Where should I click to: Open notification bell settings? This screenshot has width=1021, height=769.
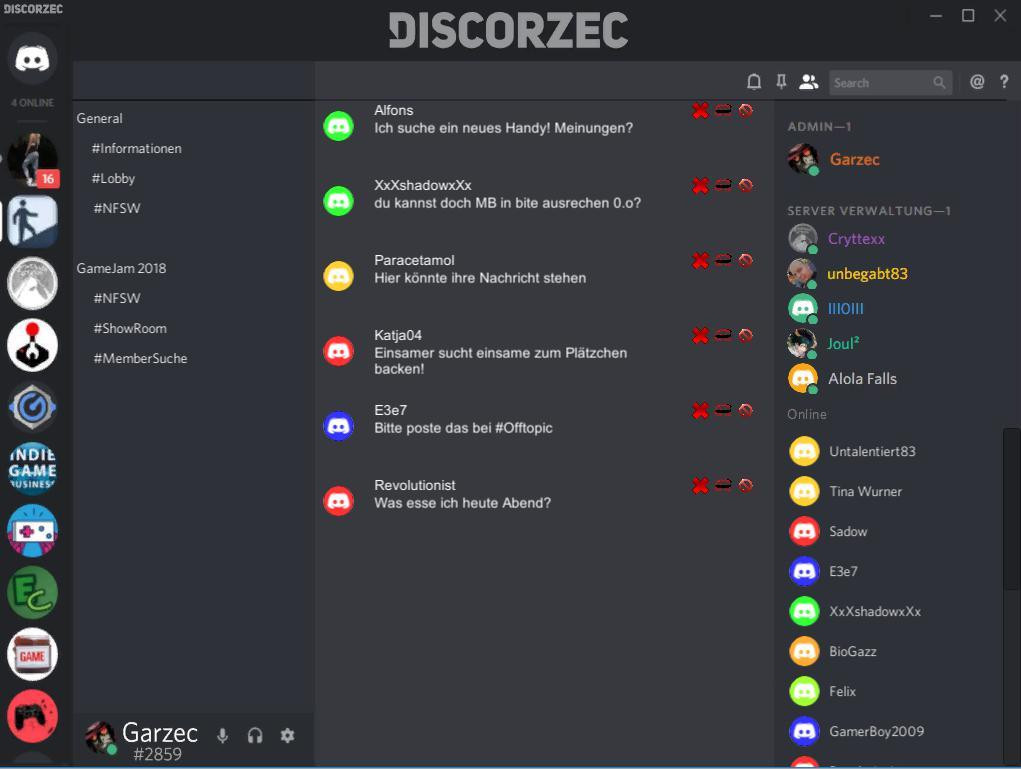(x=753, y=82)
